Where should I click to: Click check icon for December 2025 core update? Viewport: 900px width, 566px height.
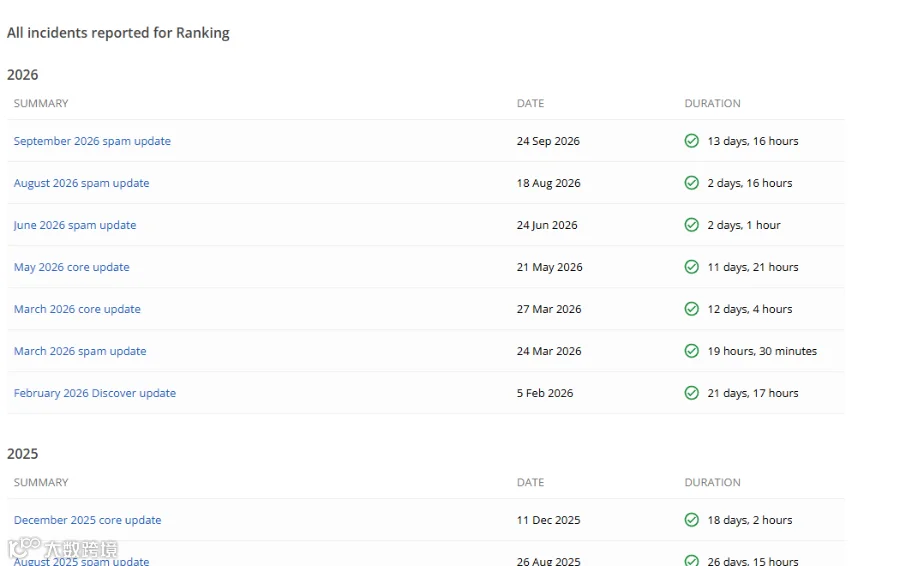(x=692, y=520)
